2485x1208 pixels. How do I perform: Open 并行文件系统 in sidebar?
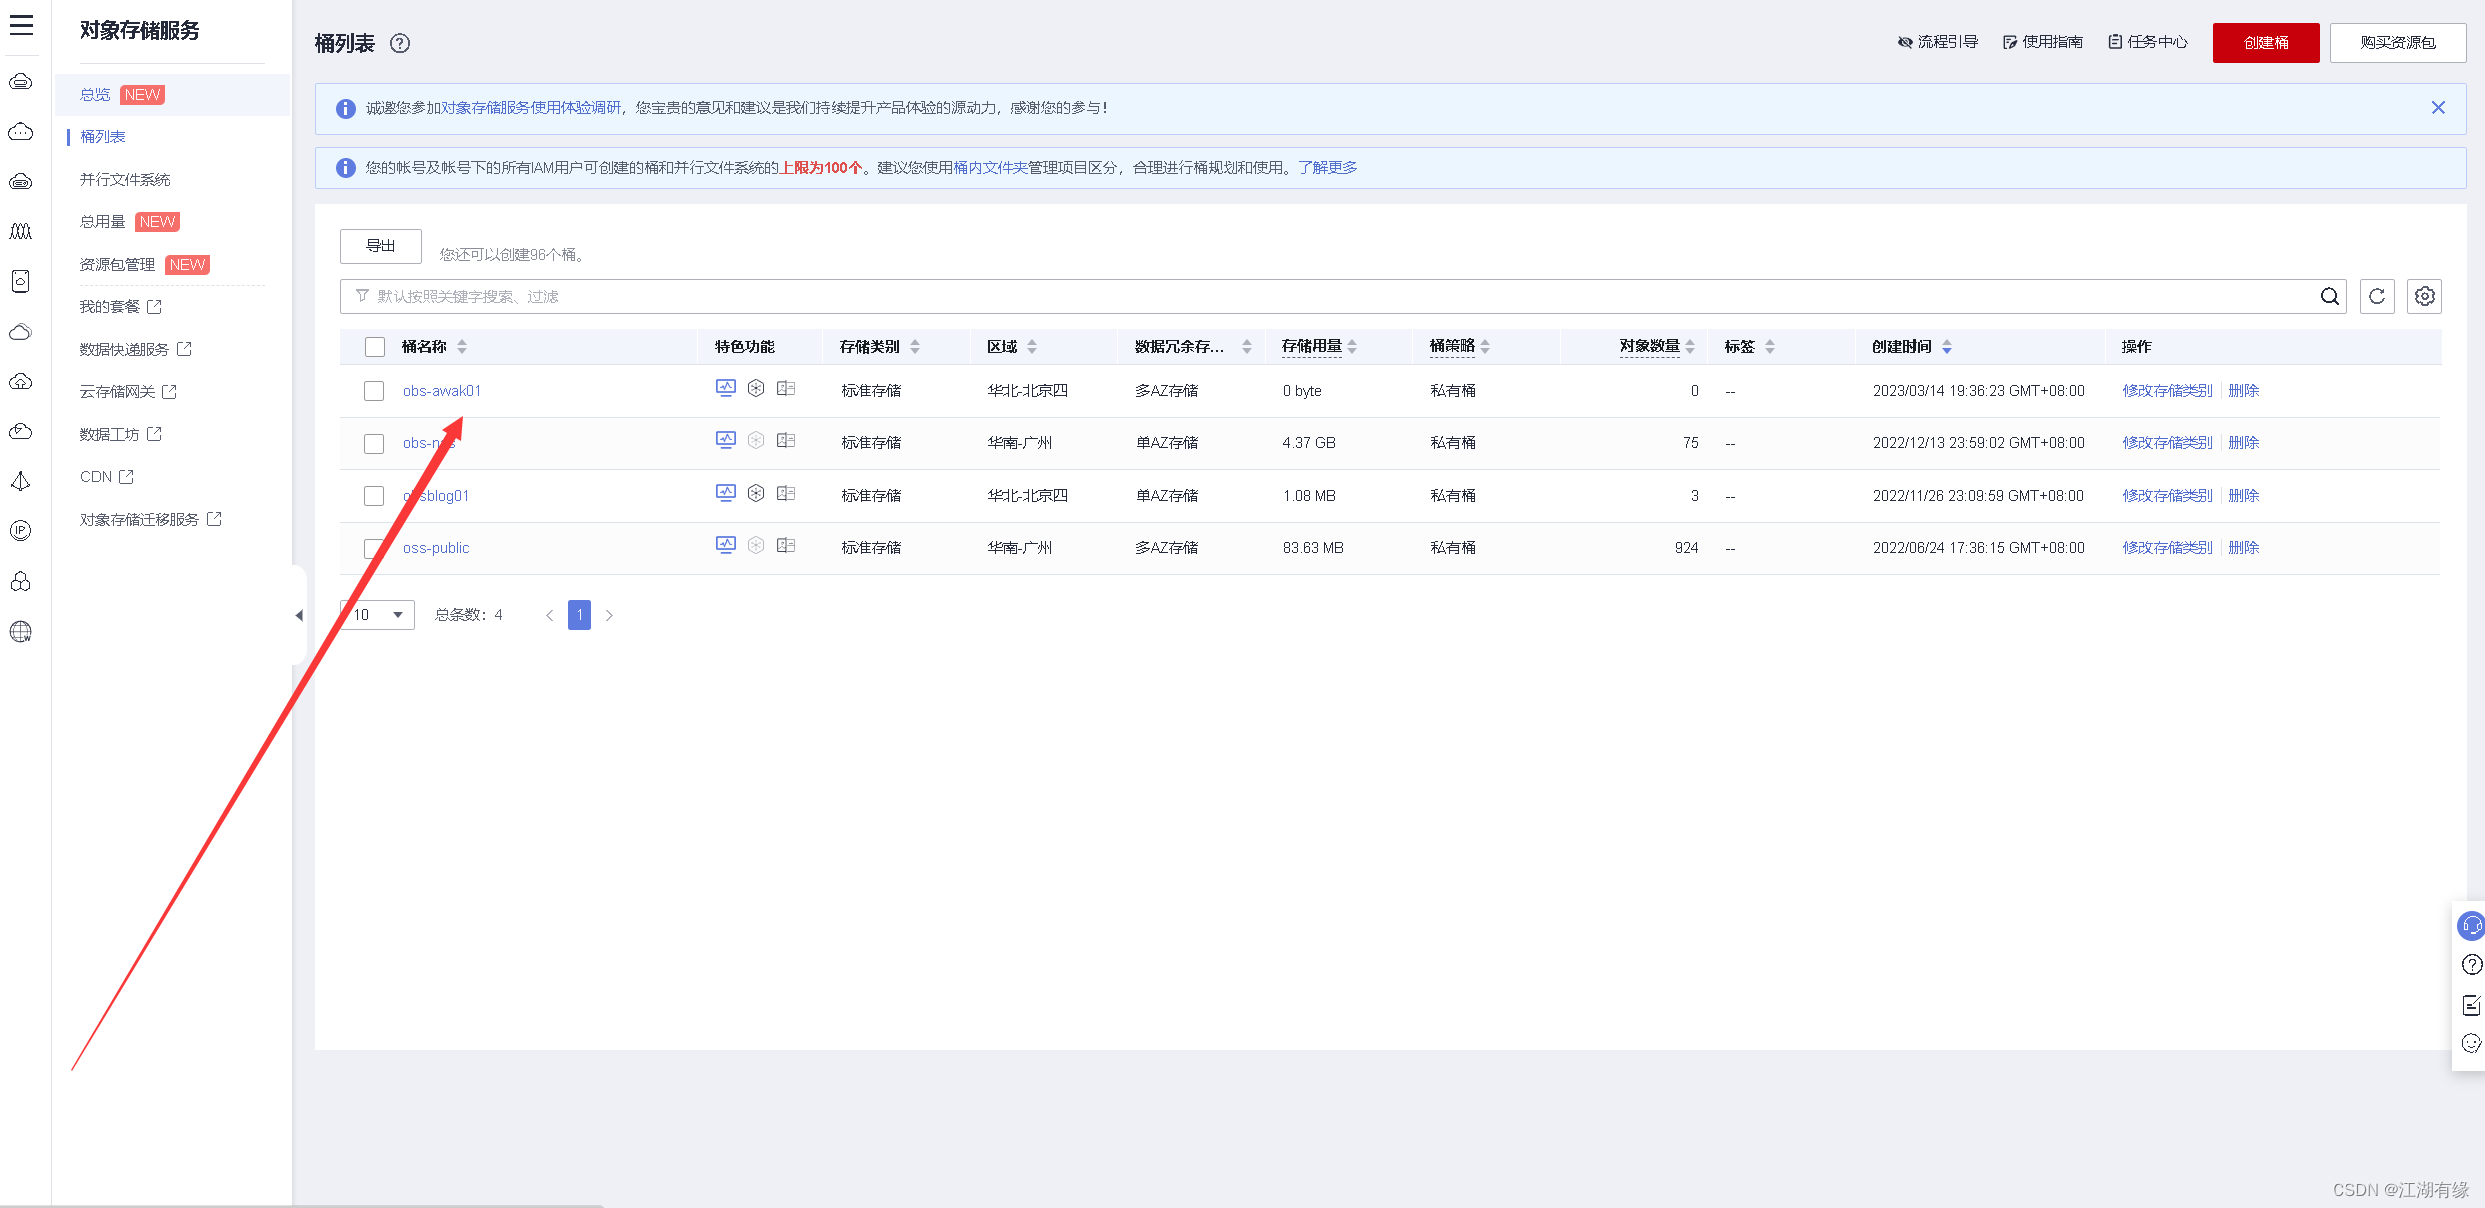point(125,180)
